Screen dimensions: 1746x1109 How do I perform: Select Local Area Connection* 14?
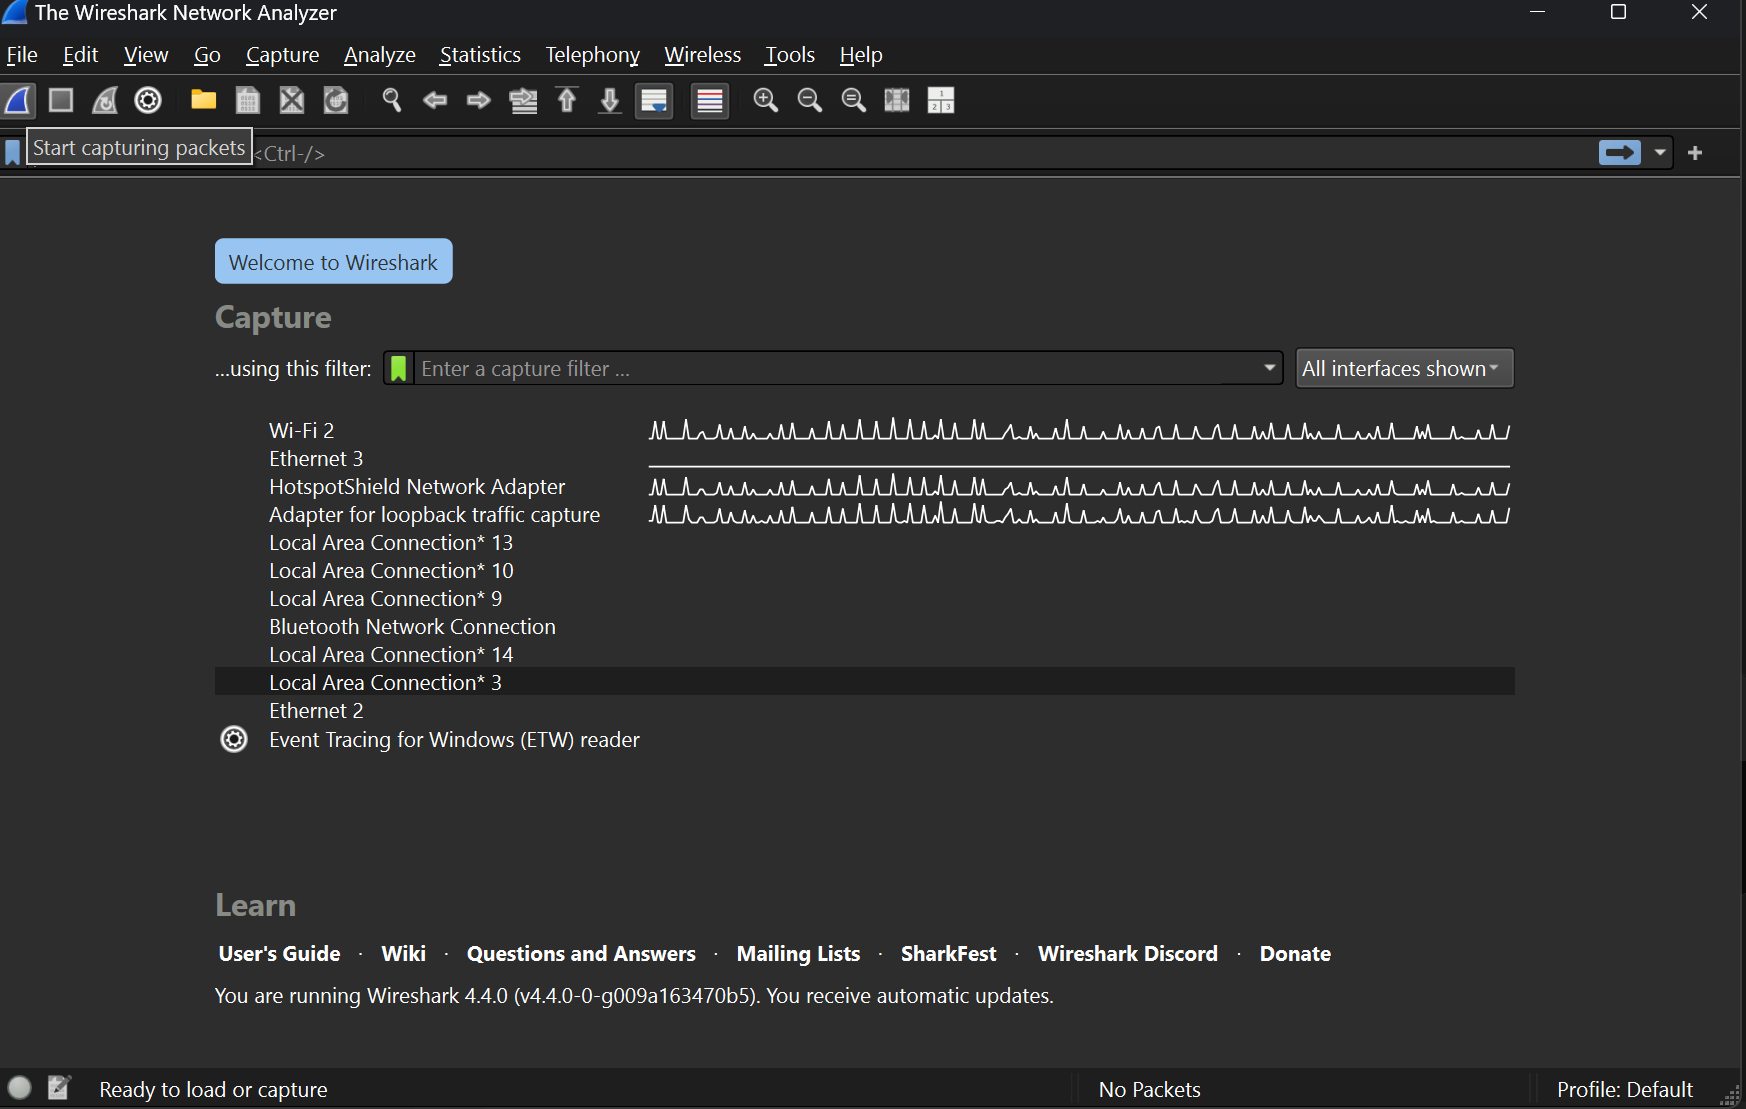pos(865,655)
